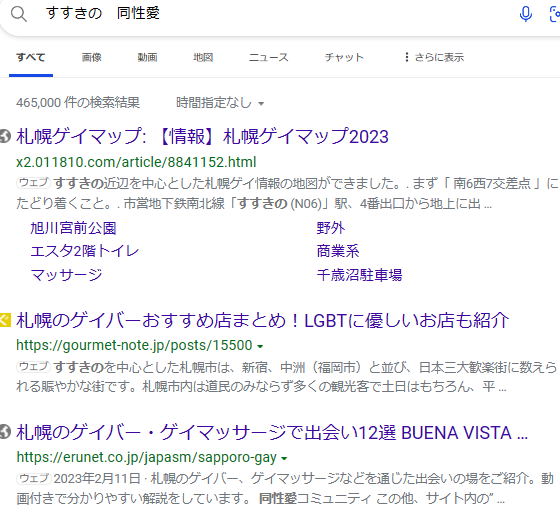Image resolution: width=560 pixels, height=515 pixels.
Task: Click ウェブ label in gourmet-note snippet
Action: tap(34, 366)
